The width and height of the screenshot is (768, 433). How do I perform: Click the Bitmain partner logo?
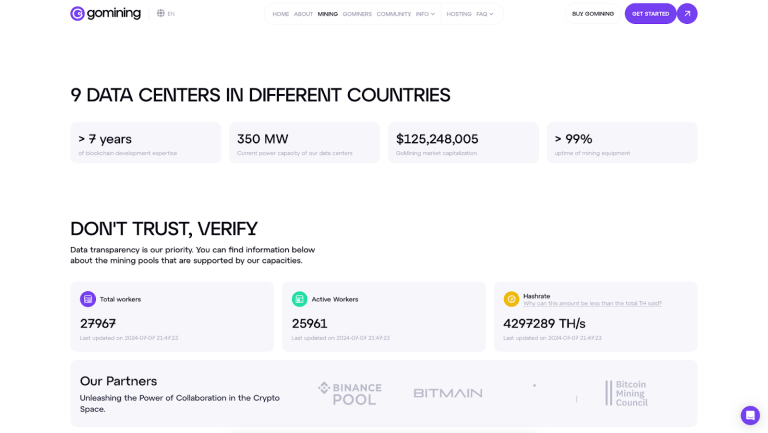tap(448, 393)
